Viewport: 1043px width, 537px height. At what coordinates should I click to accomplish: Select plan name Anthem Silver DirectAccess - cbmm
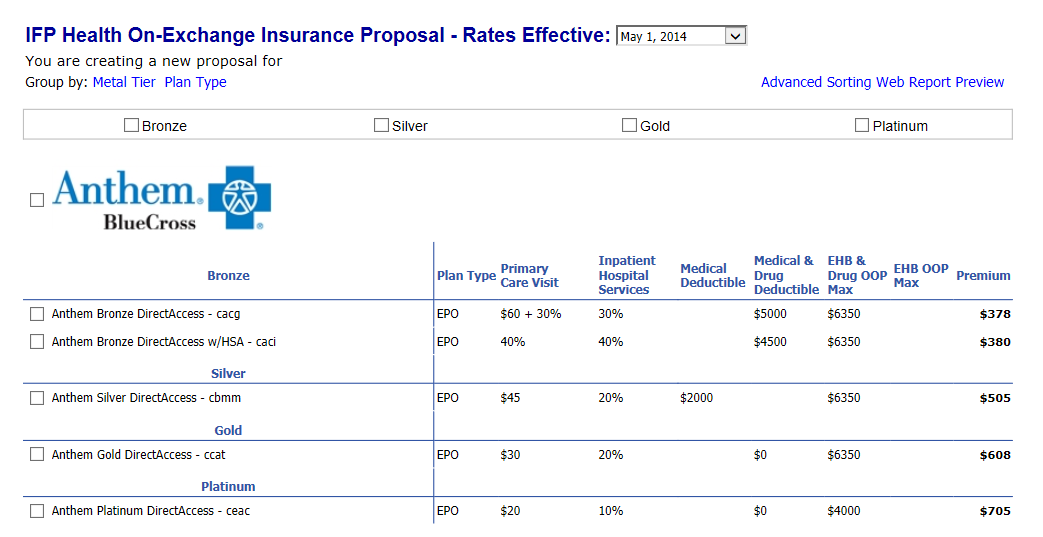(x=146, y=397)
